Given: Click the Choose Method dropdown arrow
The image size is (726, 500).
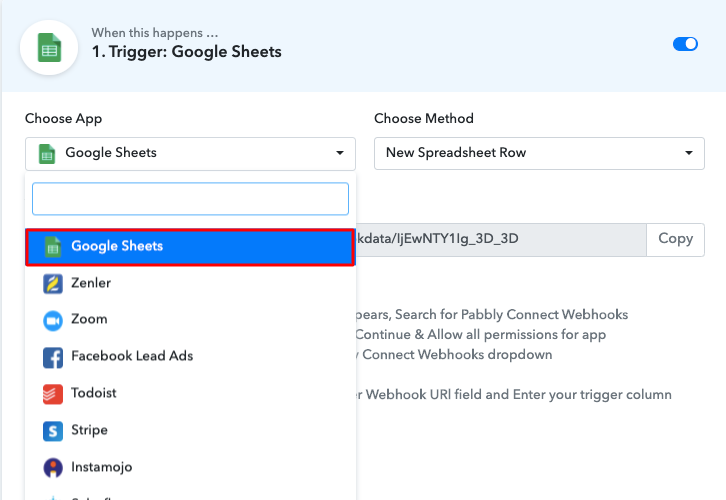Looking at the screenshot, I should 689,153.
